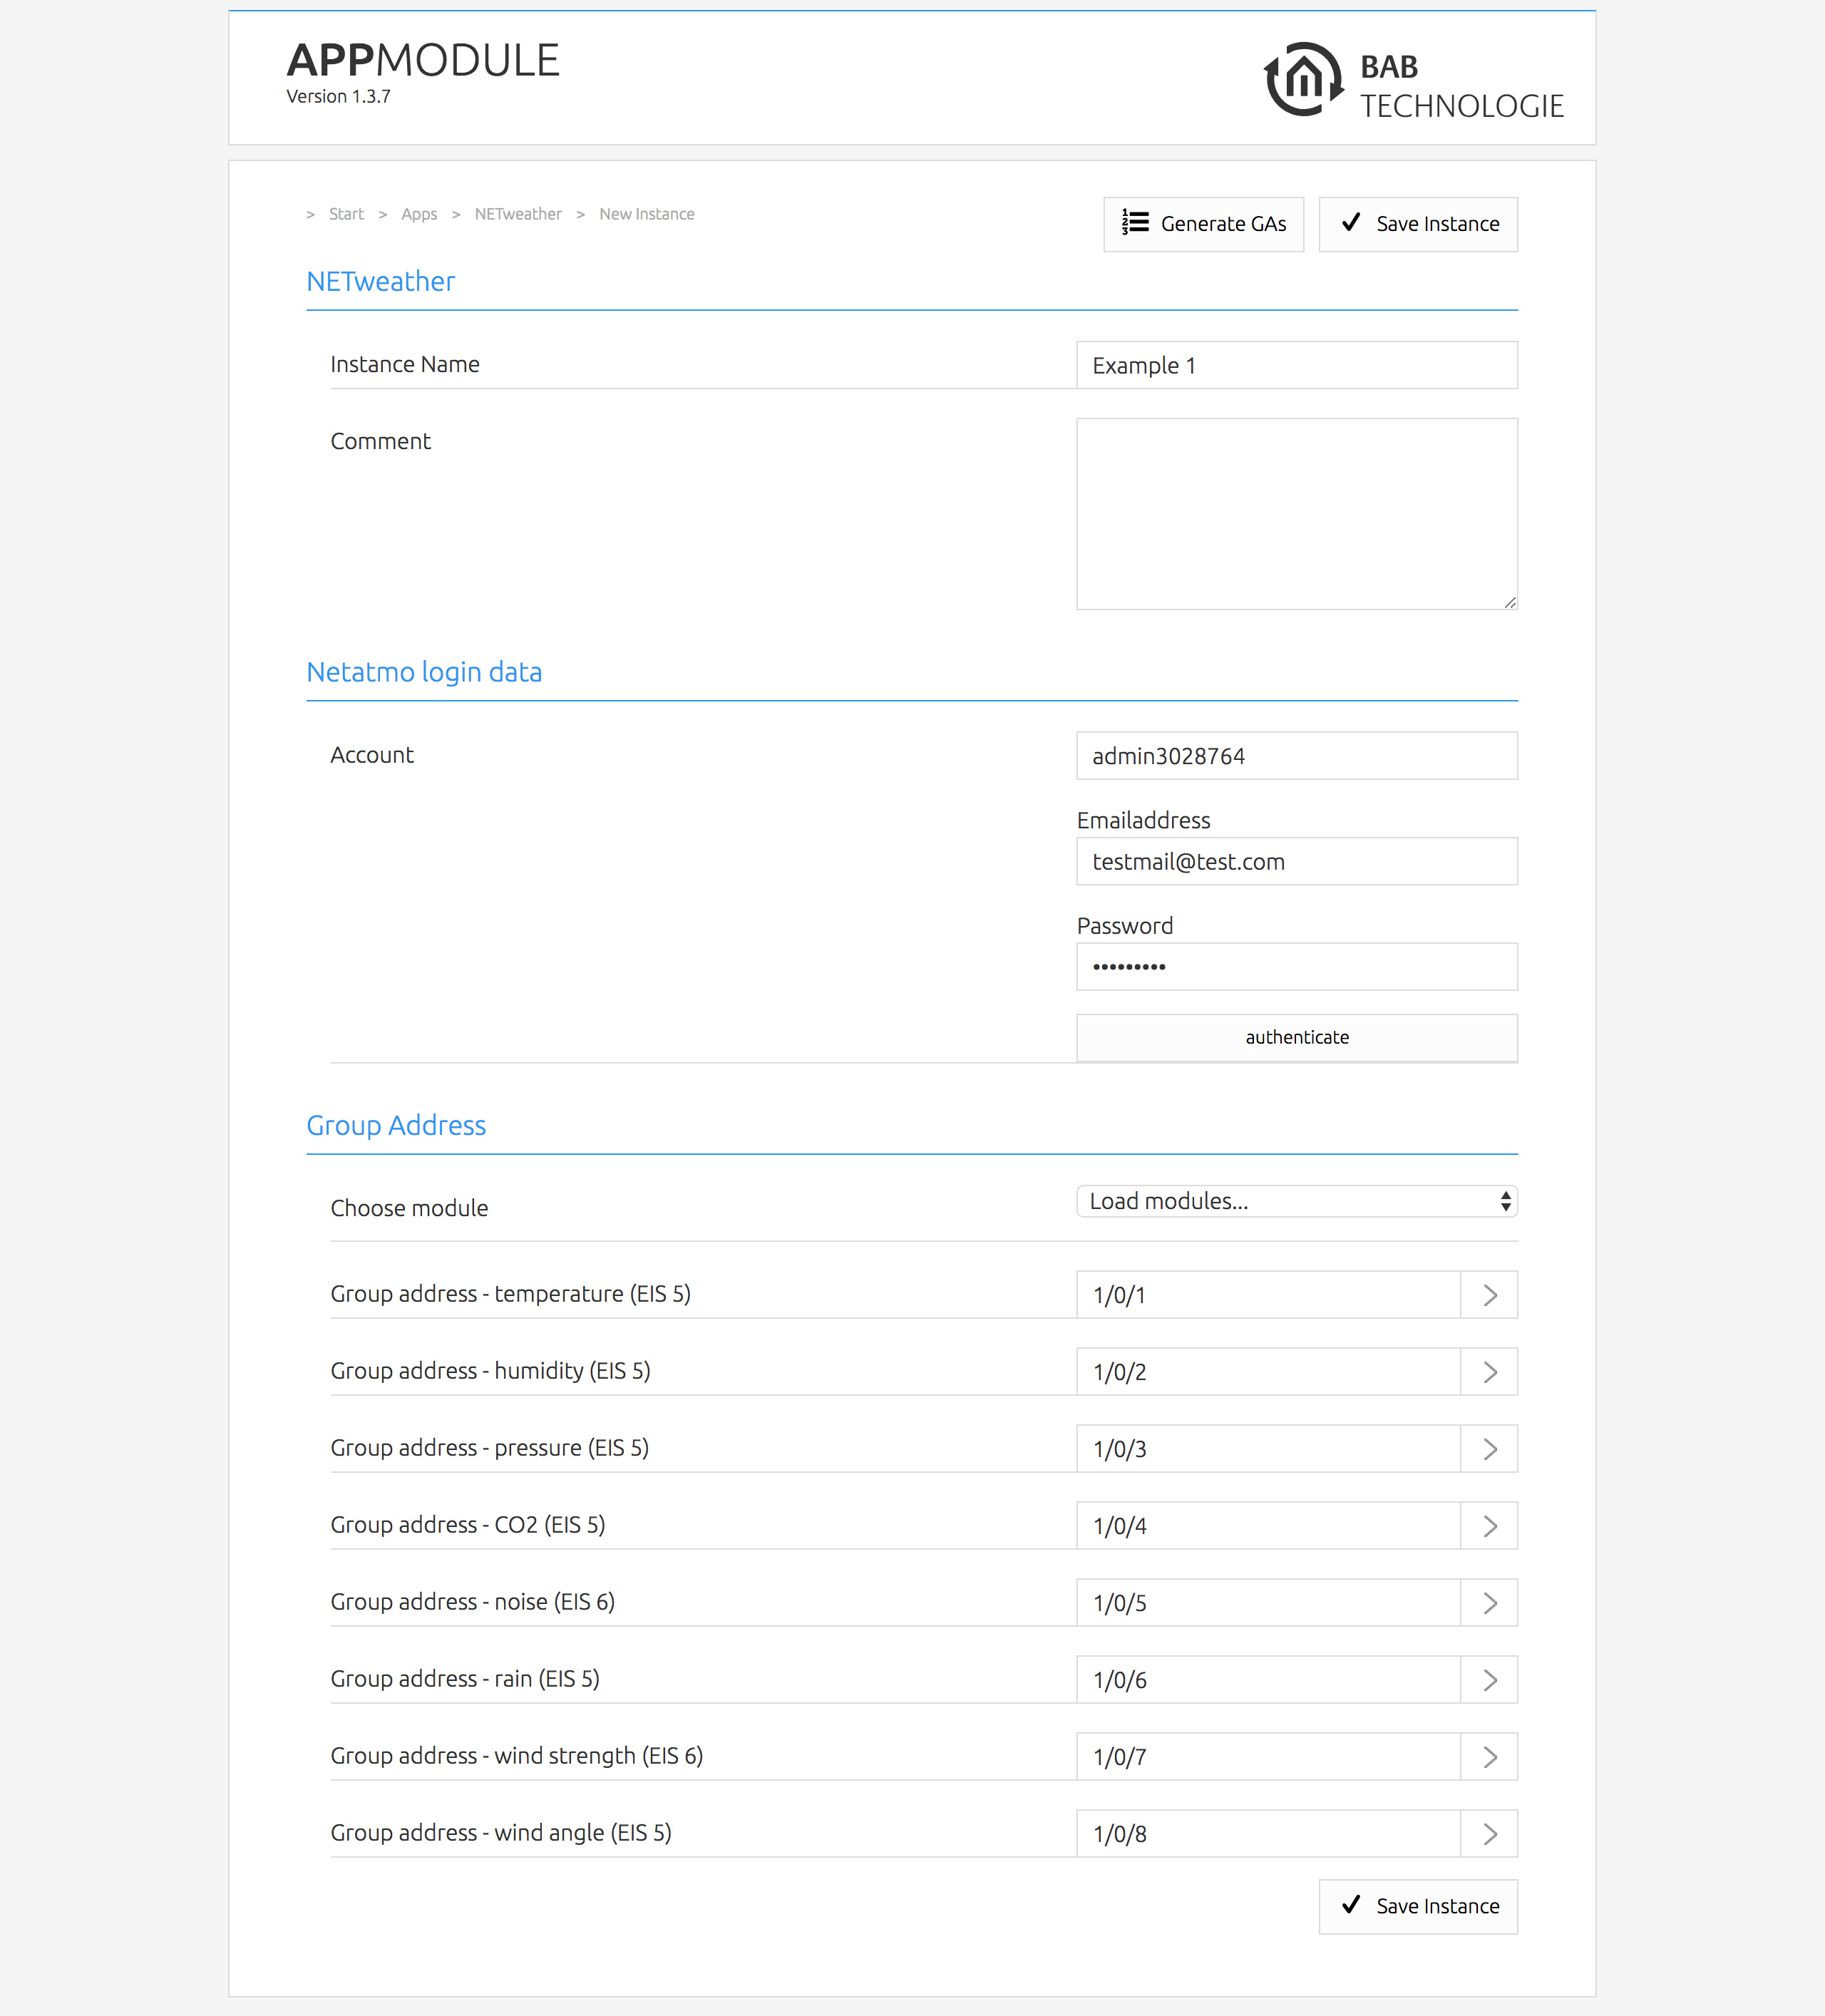Open the Load modules dropdown

[x=1296, y=1201]
